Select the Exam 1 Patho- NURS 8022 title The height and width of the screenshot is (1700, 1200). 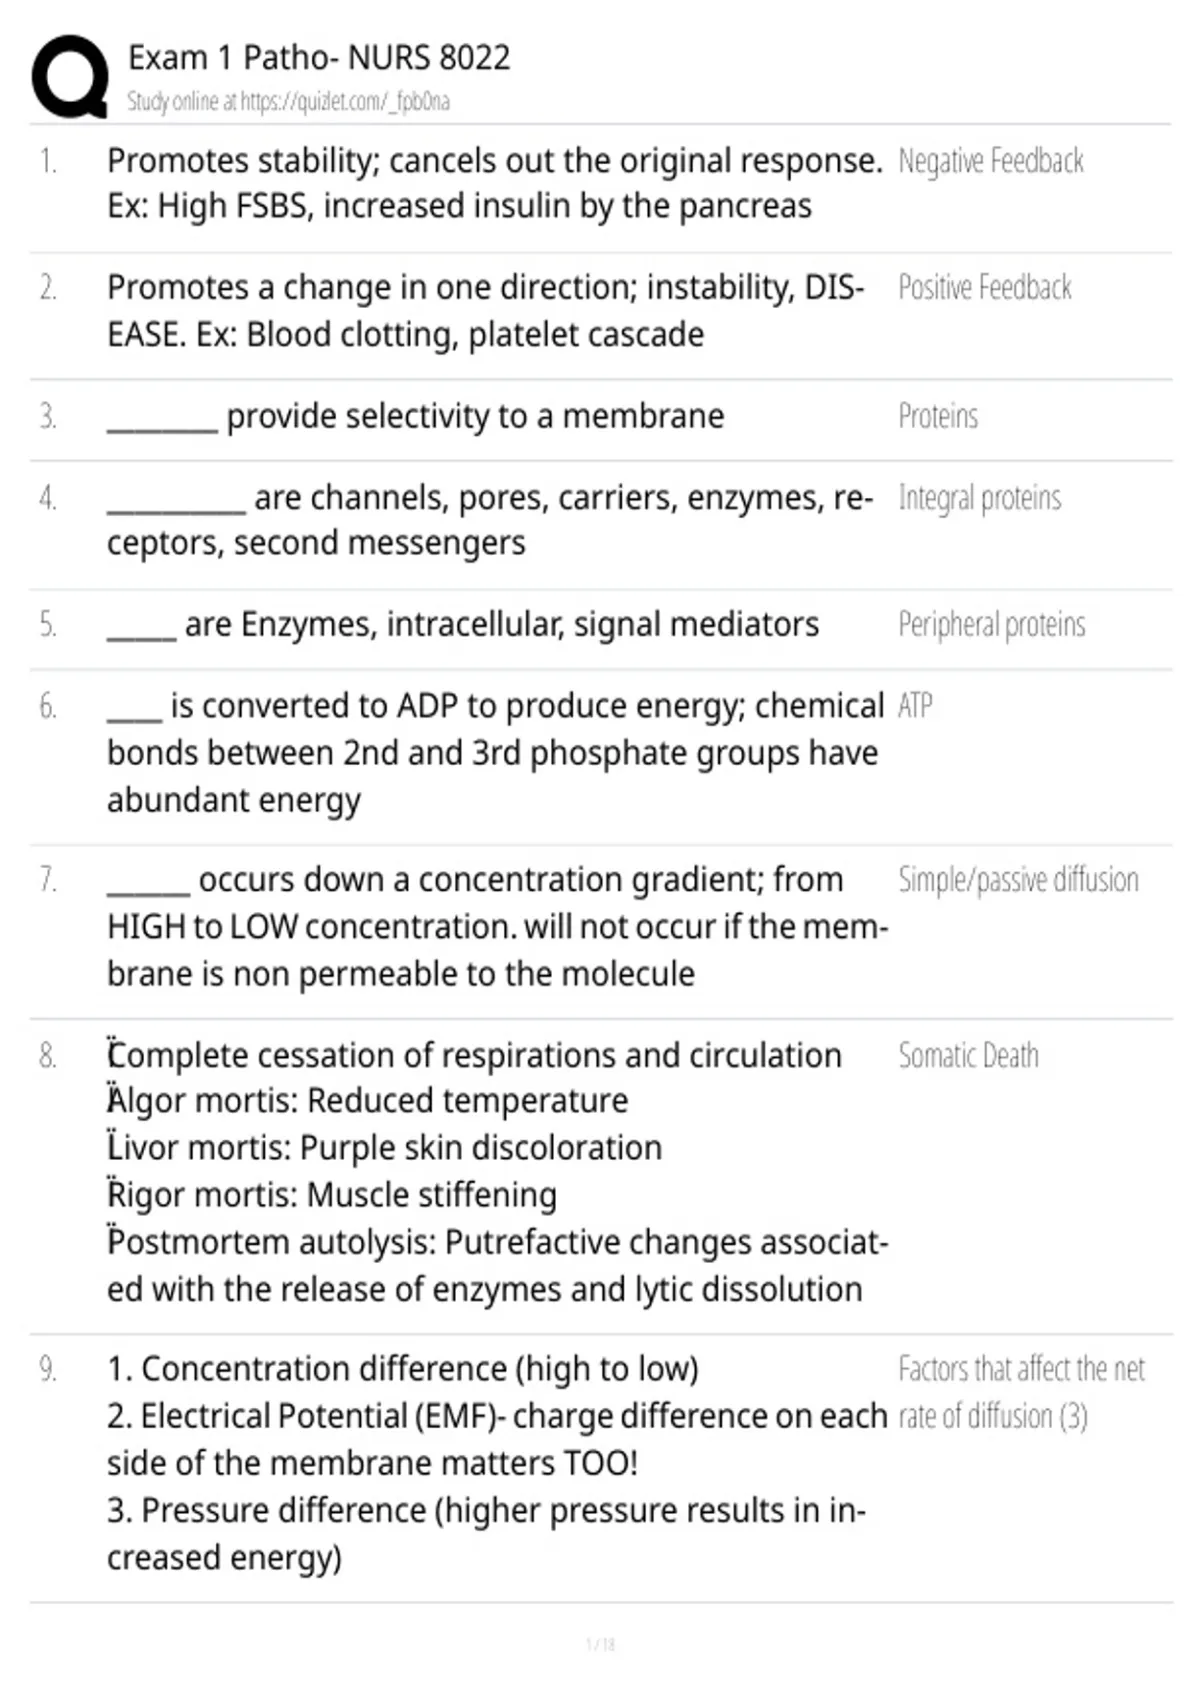coord(319,58)
